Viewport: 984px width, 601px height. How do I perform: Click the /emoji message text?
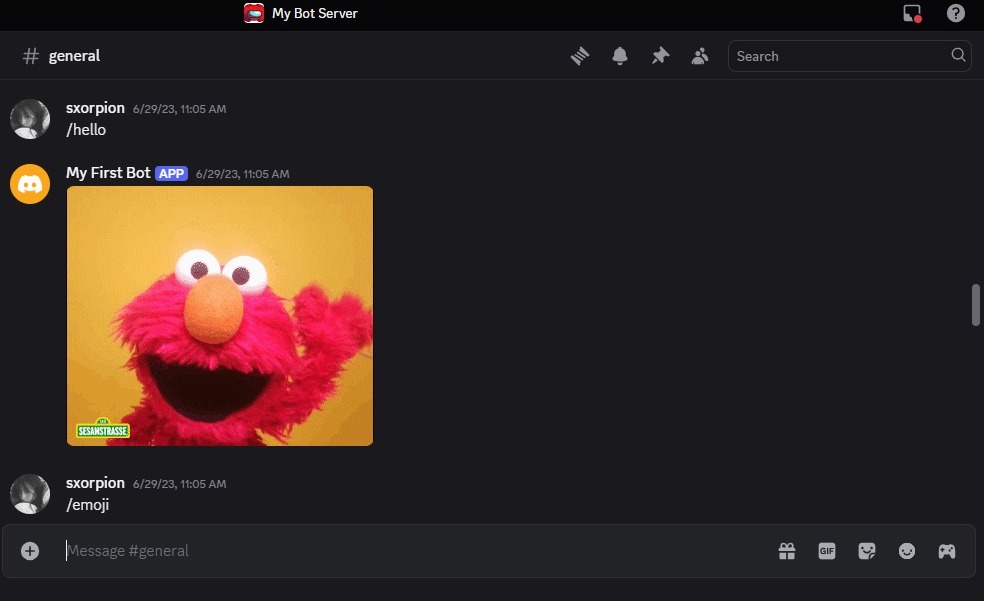[88, 505]
